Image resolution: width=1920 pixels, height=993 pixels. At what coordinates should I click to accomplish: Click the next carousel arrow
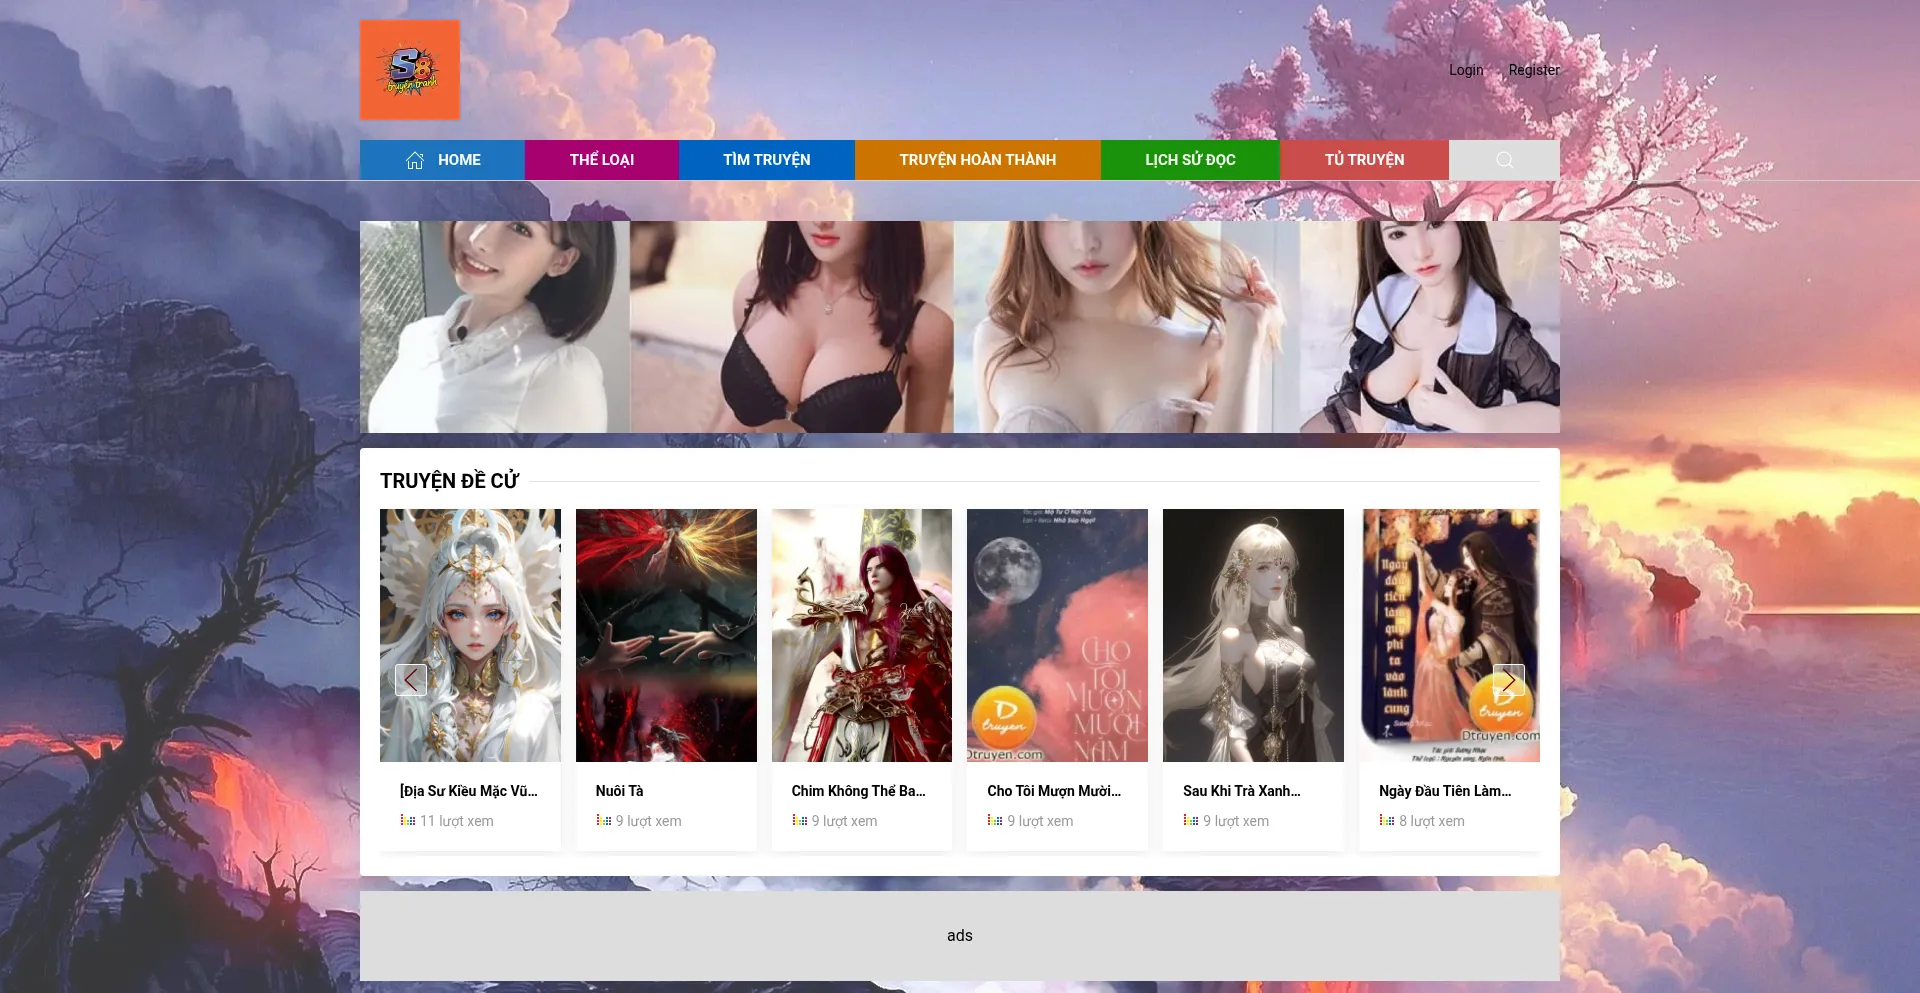tap(1509, 680)
